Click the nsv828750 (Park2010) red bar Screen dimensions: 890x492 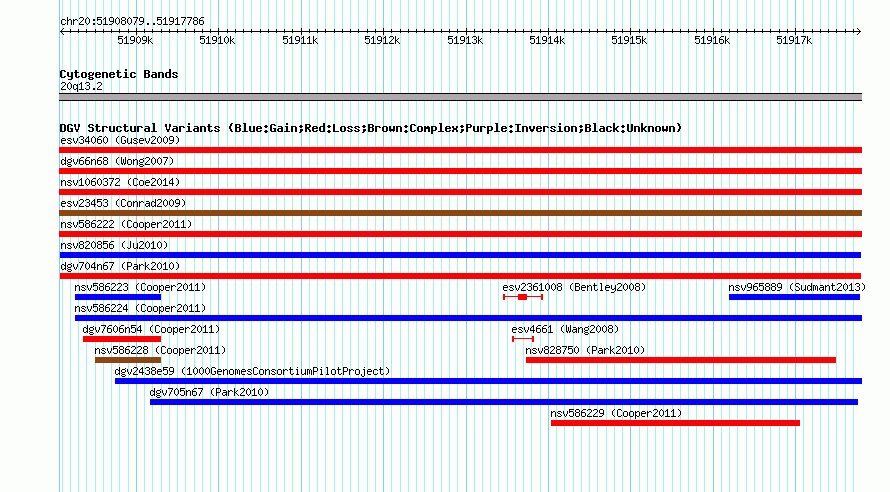click(x=681, y=360)
